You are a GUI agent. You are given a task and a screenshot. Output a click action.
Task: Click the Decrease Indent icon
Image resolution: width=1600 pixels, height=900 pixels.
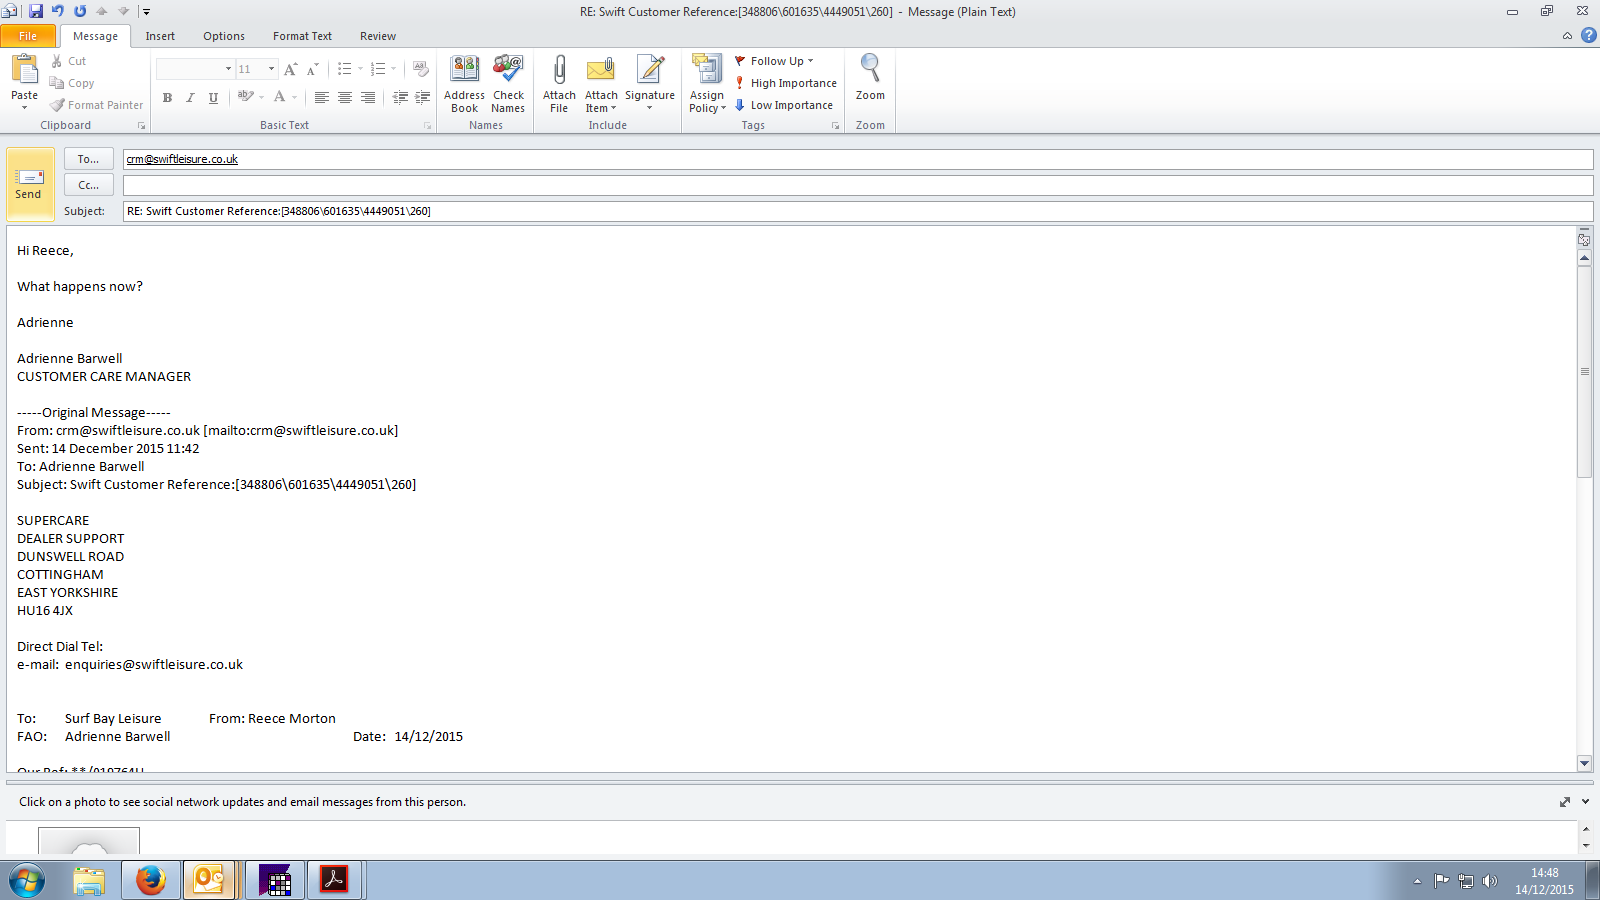tap(400, 97)
